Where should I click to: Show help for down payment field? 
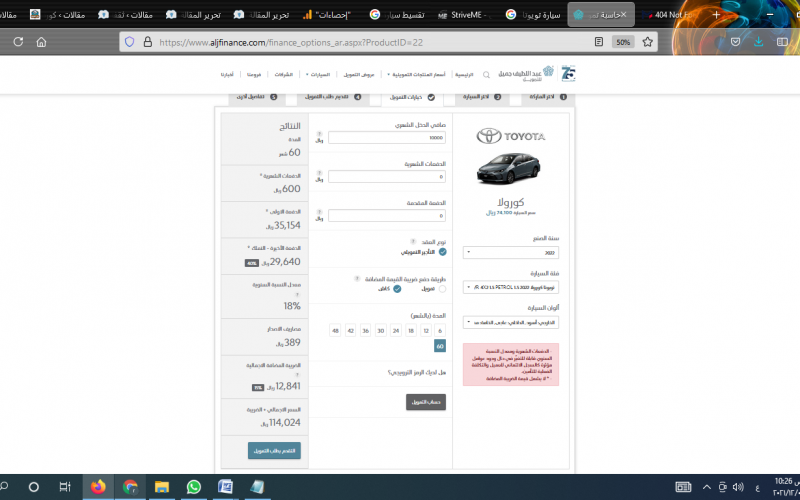[319, 212]
